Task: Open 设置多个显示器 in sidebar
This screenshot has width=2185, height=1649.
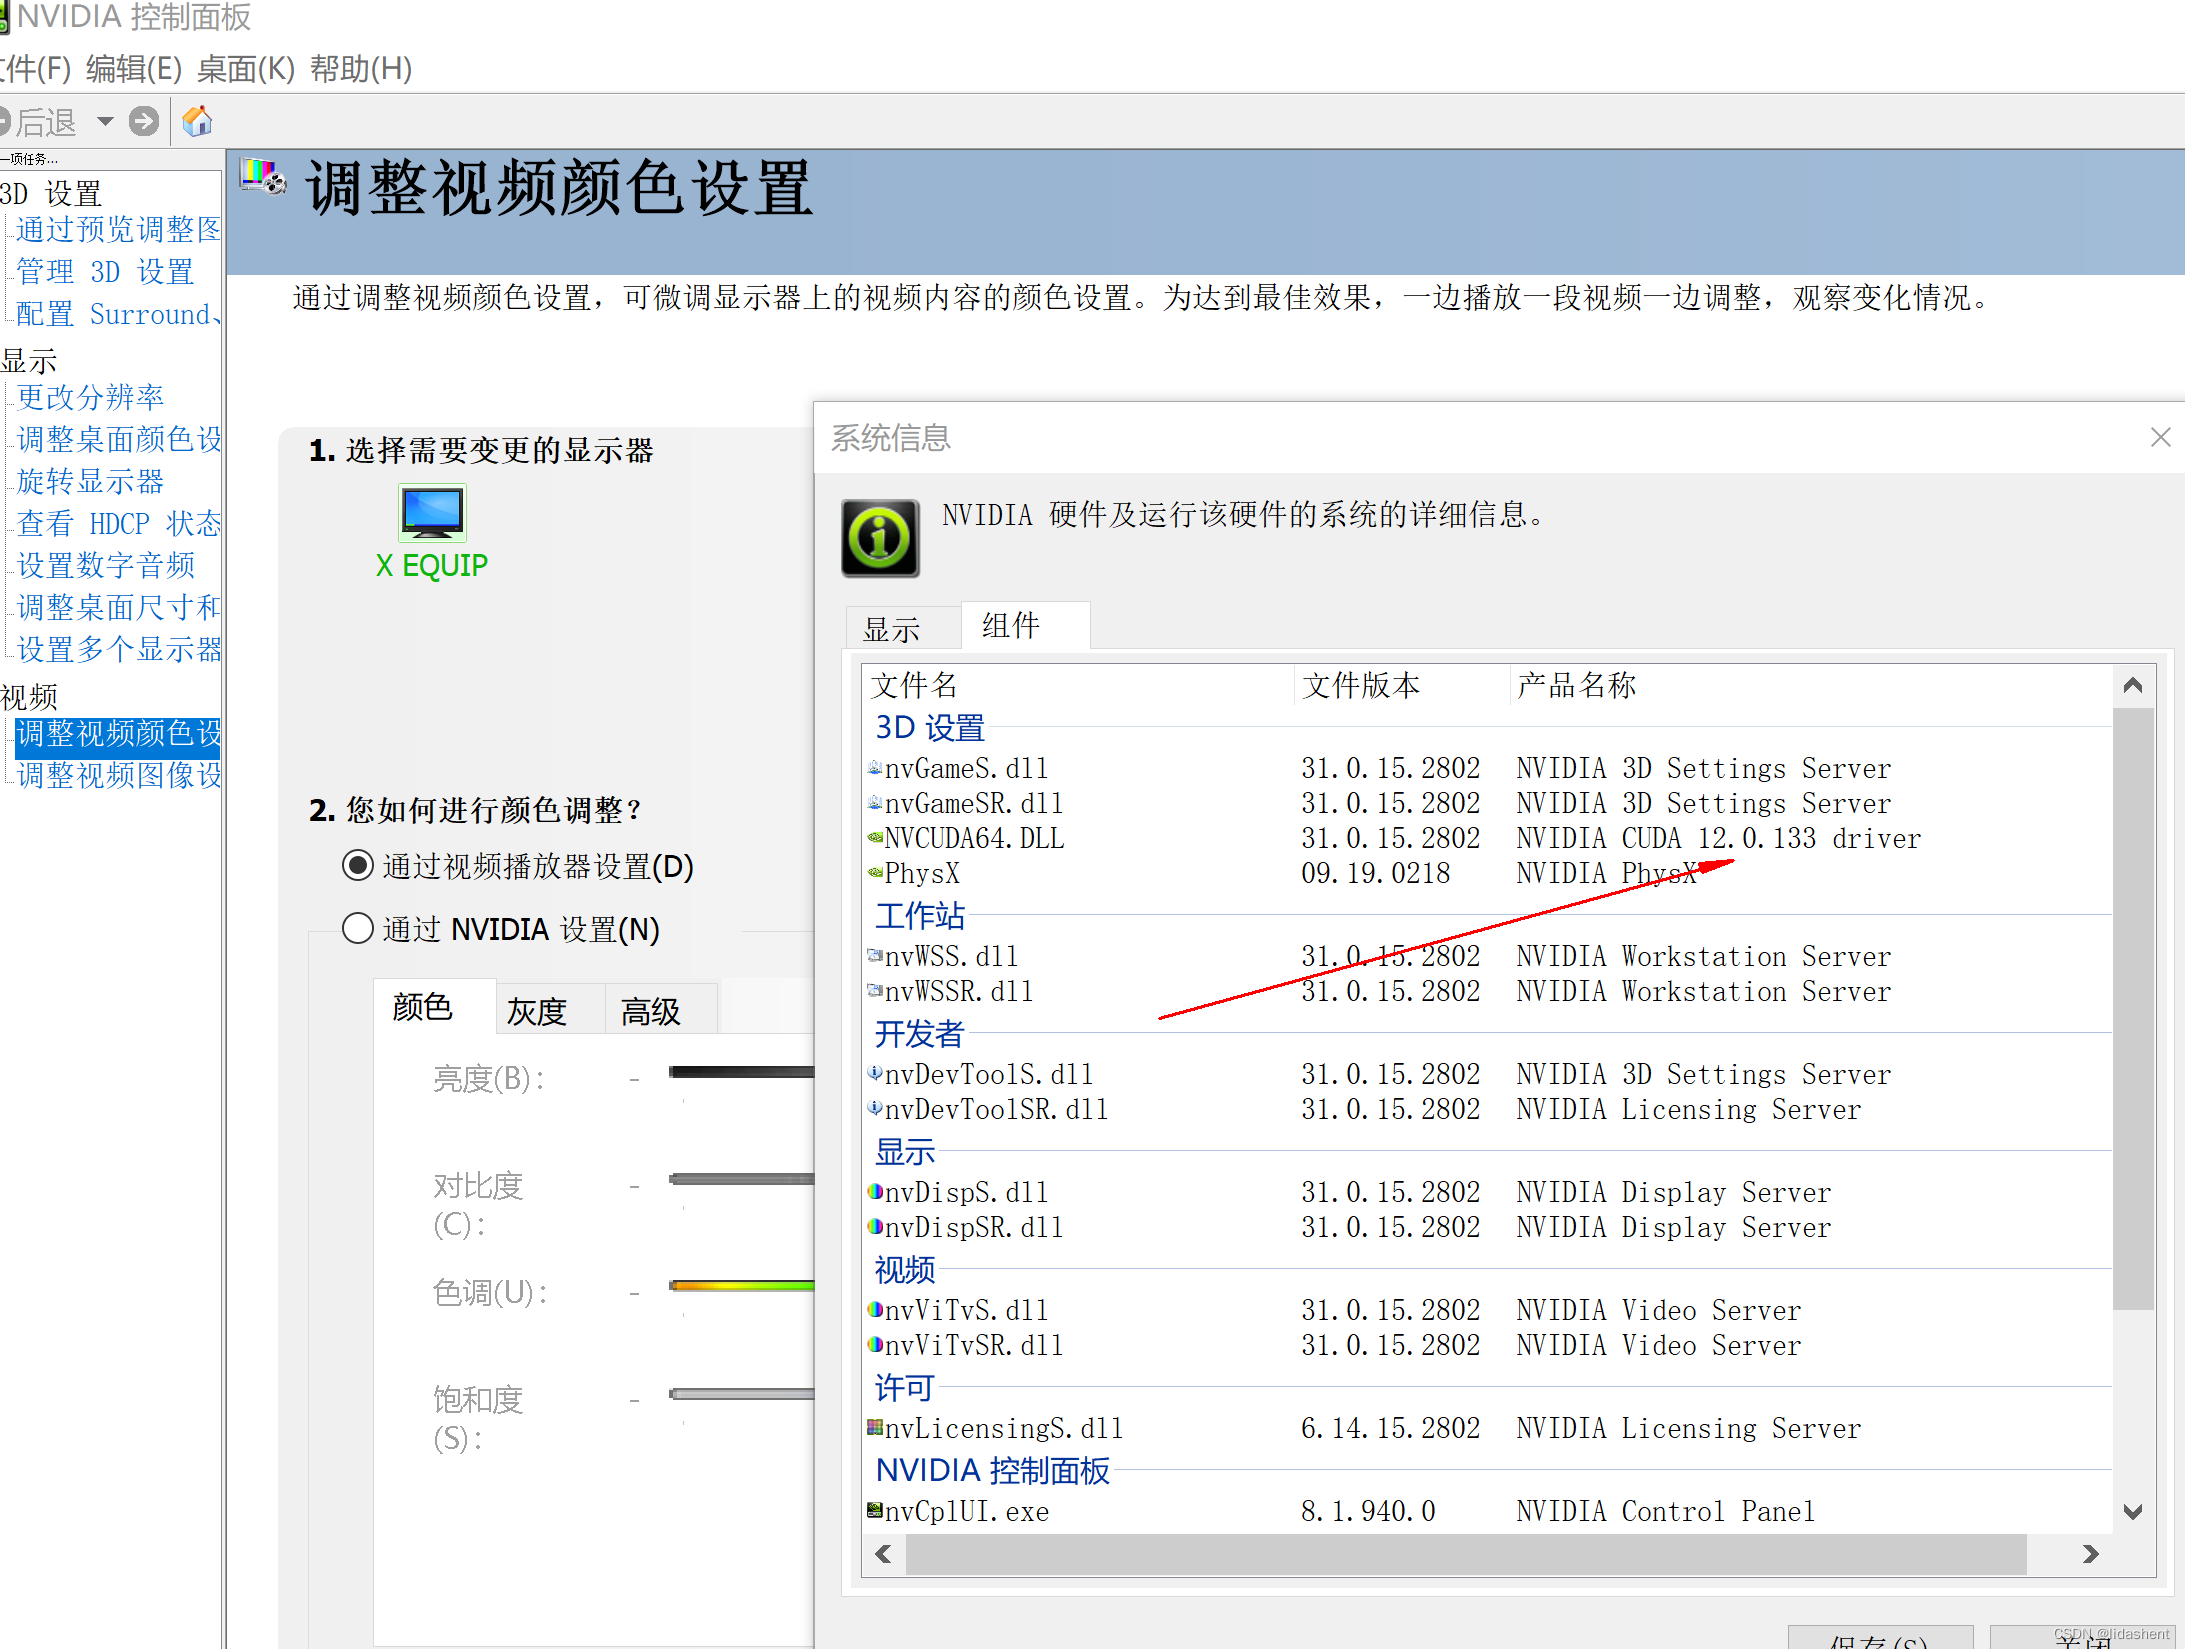Action: pos(118,650)
